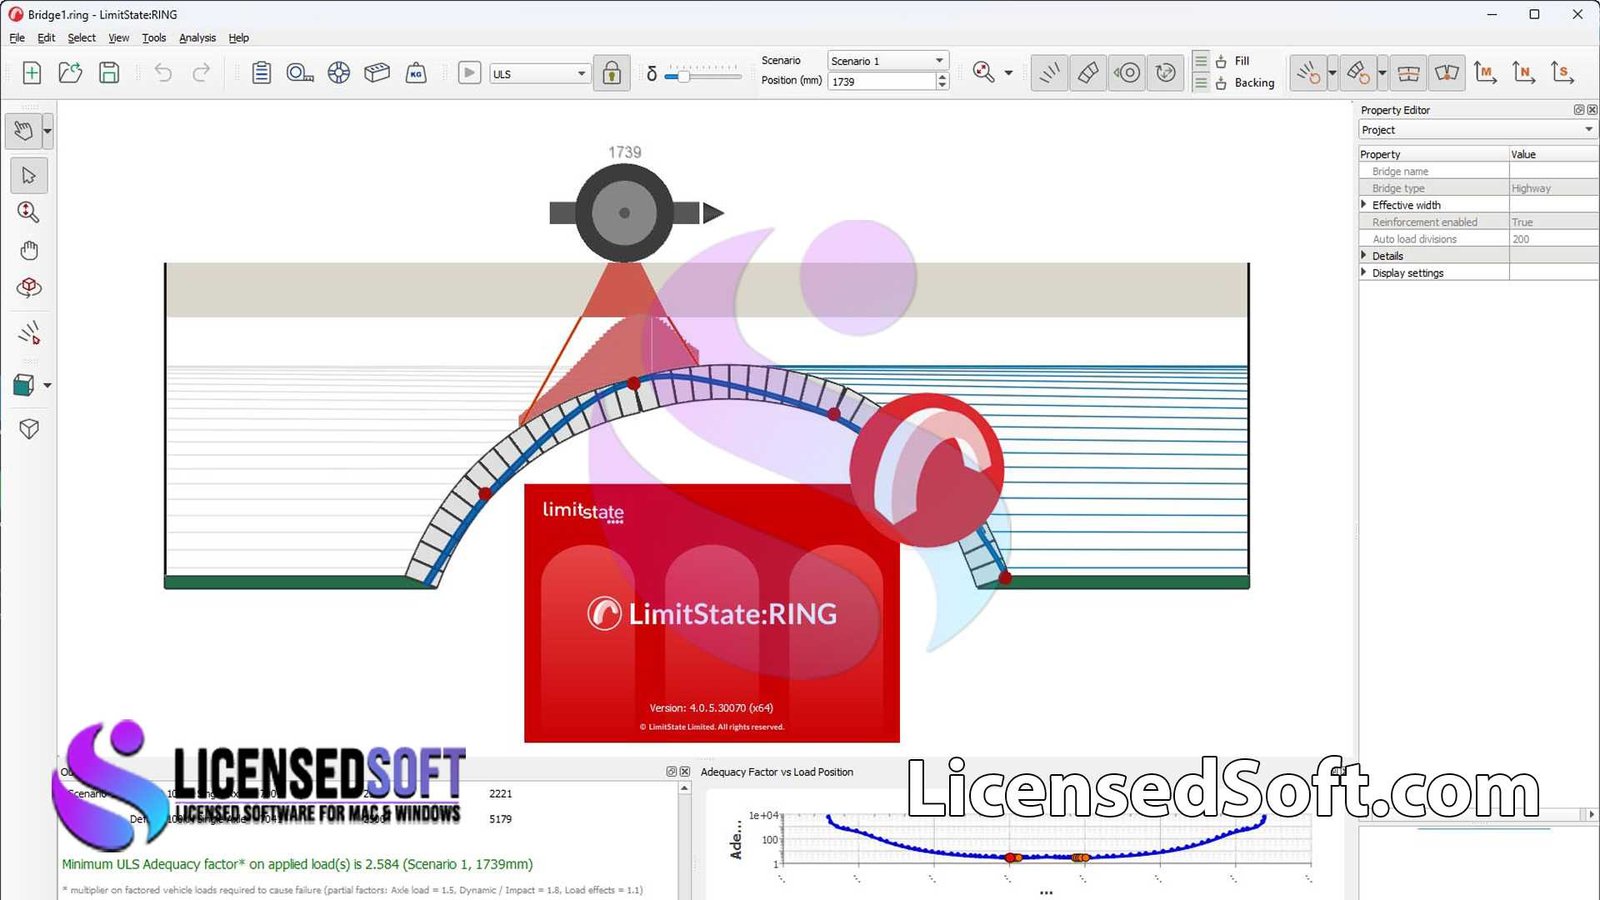Float the Property Editor panel
The height and width of the screenshot is (900, 1600).
coord(1579,110)
